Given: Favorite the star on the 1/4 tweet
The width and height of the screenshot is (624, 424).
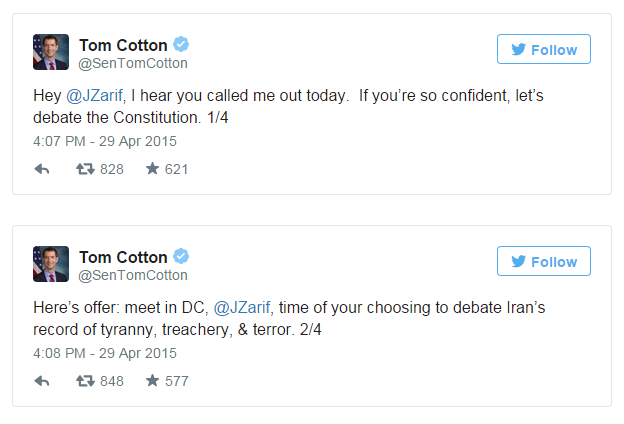Looking at the screenshot, I should click(152, 169).
